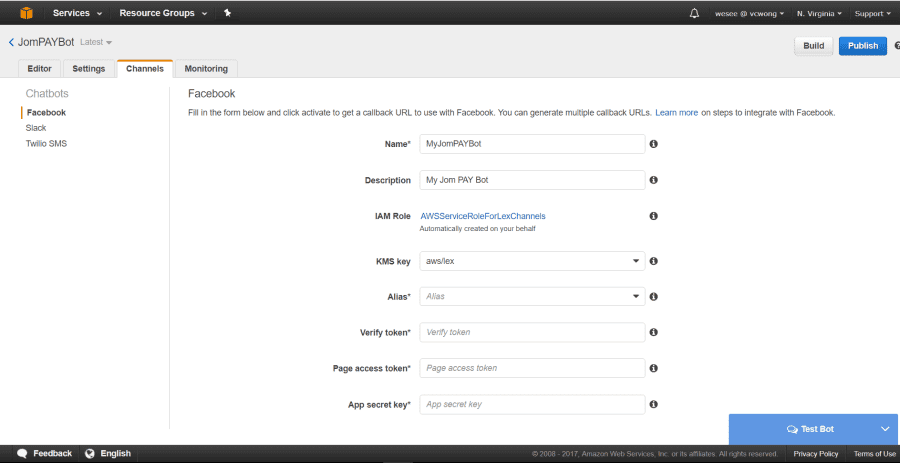Viewport: 900px width, 463px height.
Task: Open the Services menu
Action: coord(77,13)
